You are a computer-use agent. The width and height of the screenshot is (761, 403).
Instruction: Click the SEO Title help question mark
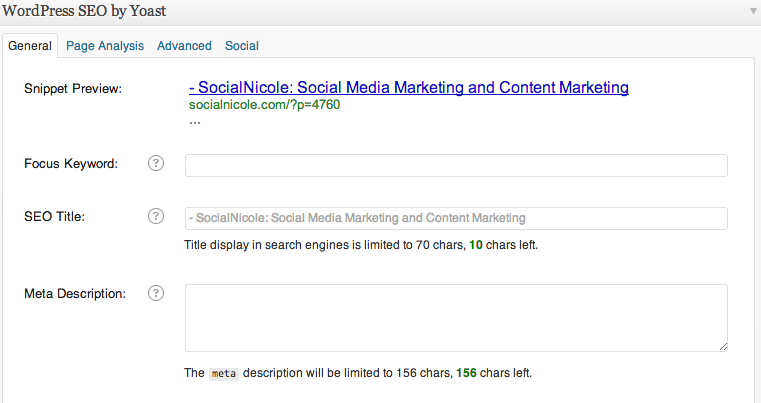[156, 216]
